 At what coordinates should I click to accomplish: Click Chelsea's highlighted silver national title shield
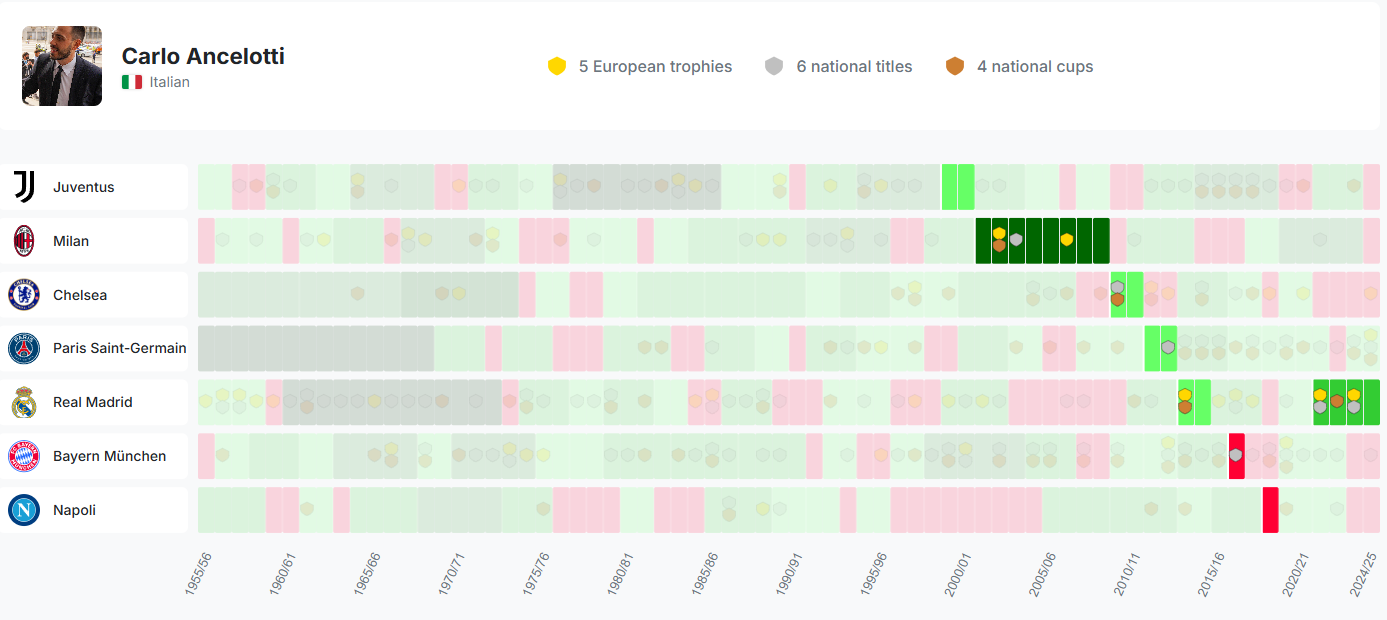(1118, 288)
